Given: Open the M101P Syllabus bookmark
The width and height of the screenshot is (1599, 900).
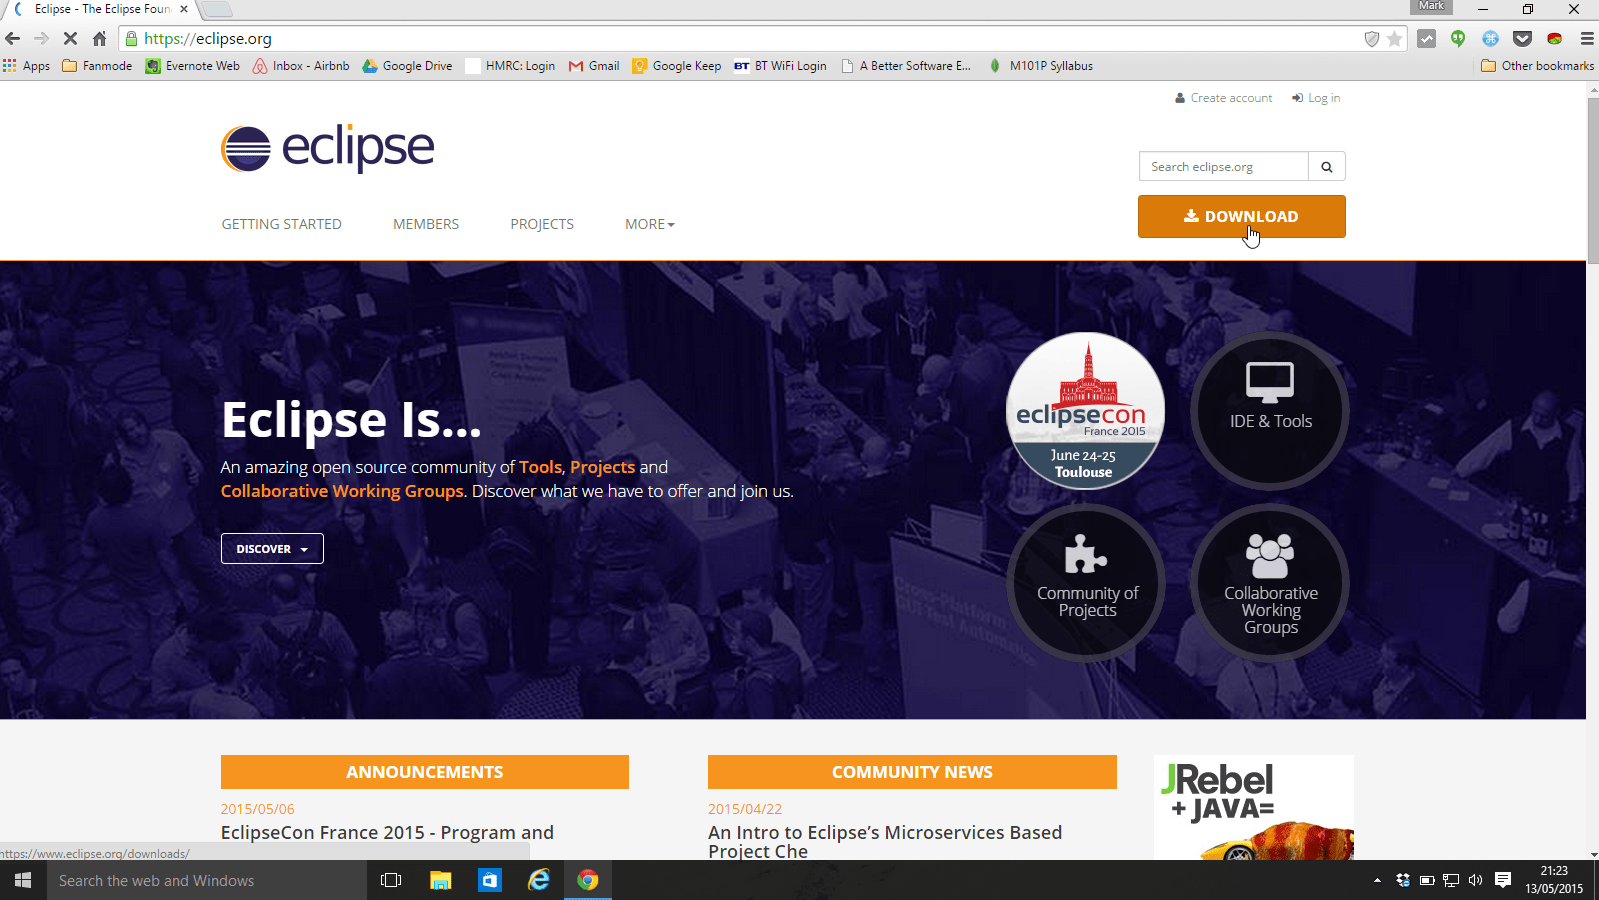Looking at the screenshot, I should pyautogui.click(x=1040, y=66).
